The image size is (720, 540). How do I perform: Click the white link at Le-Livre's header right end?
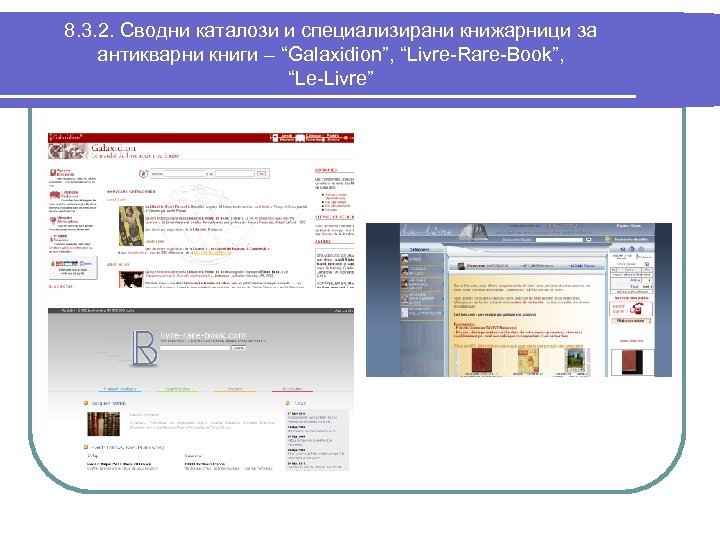[629, 226]
